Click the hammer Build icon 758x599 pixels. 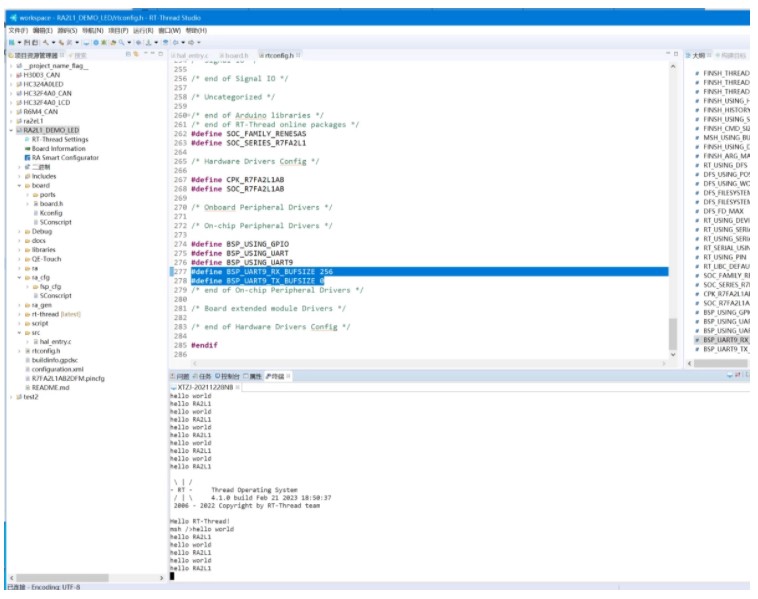[x=45, y=43]
